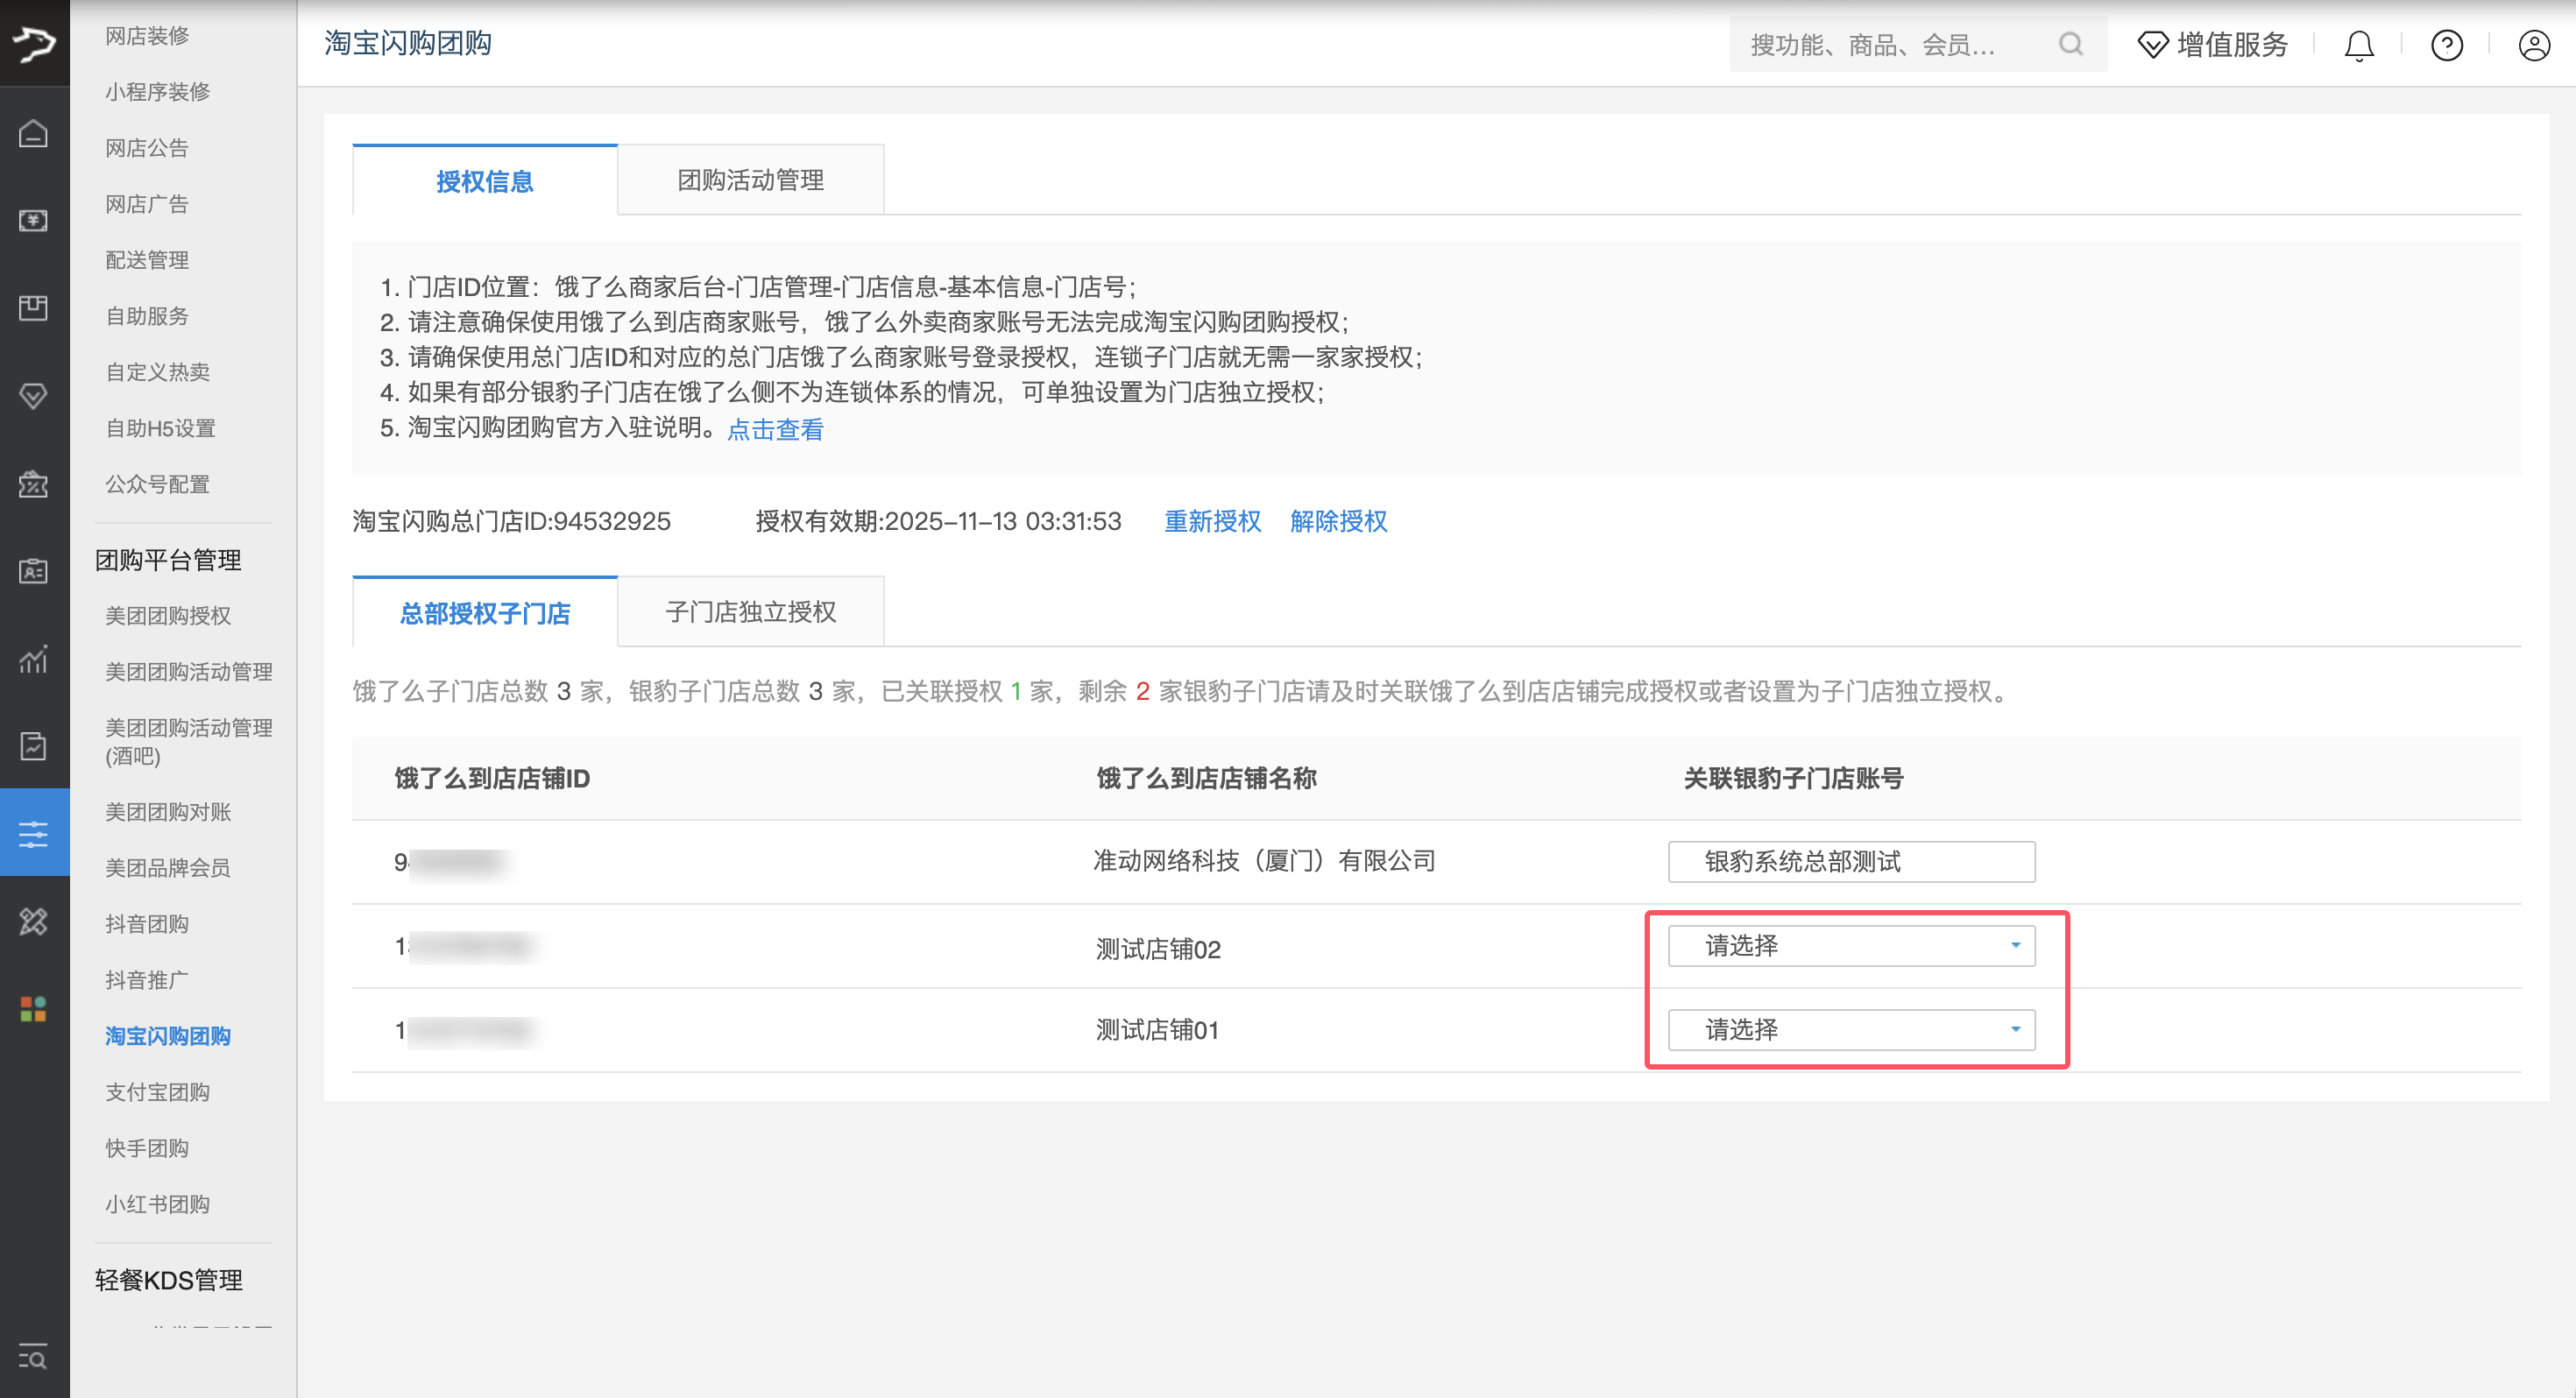Click the 银豹系统总部测试 account field
The image size is (2576, 1398).
[1851, 861]
